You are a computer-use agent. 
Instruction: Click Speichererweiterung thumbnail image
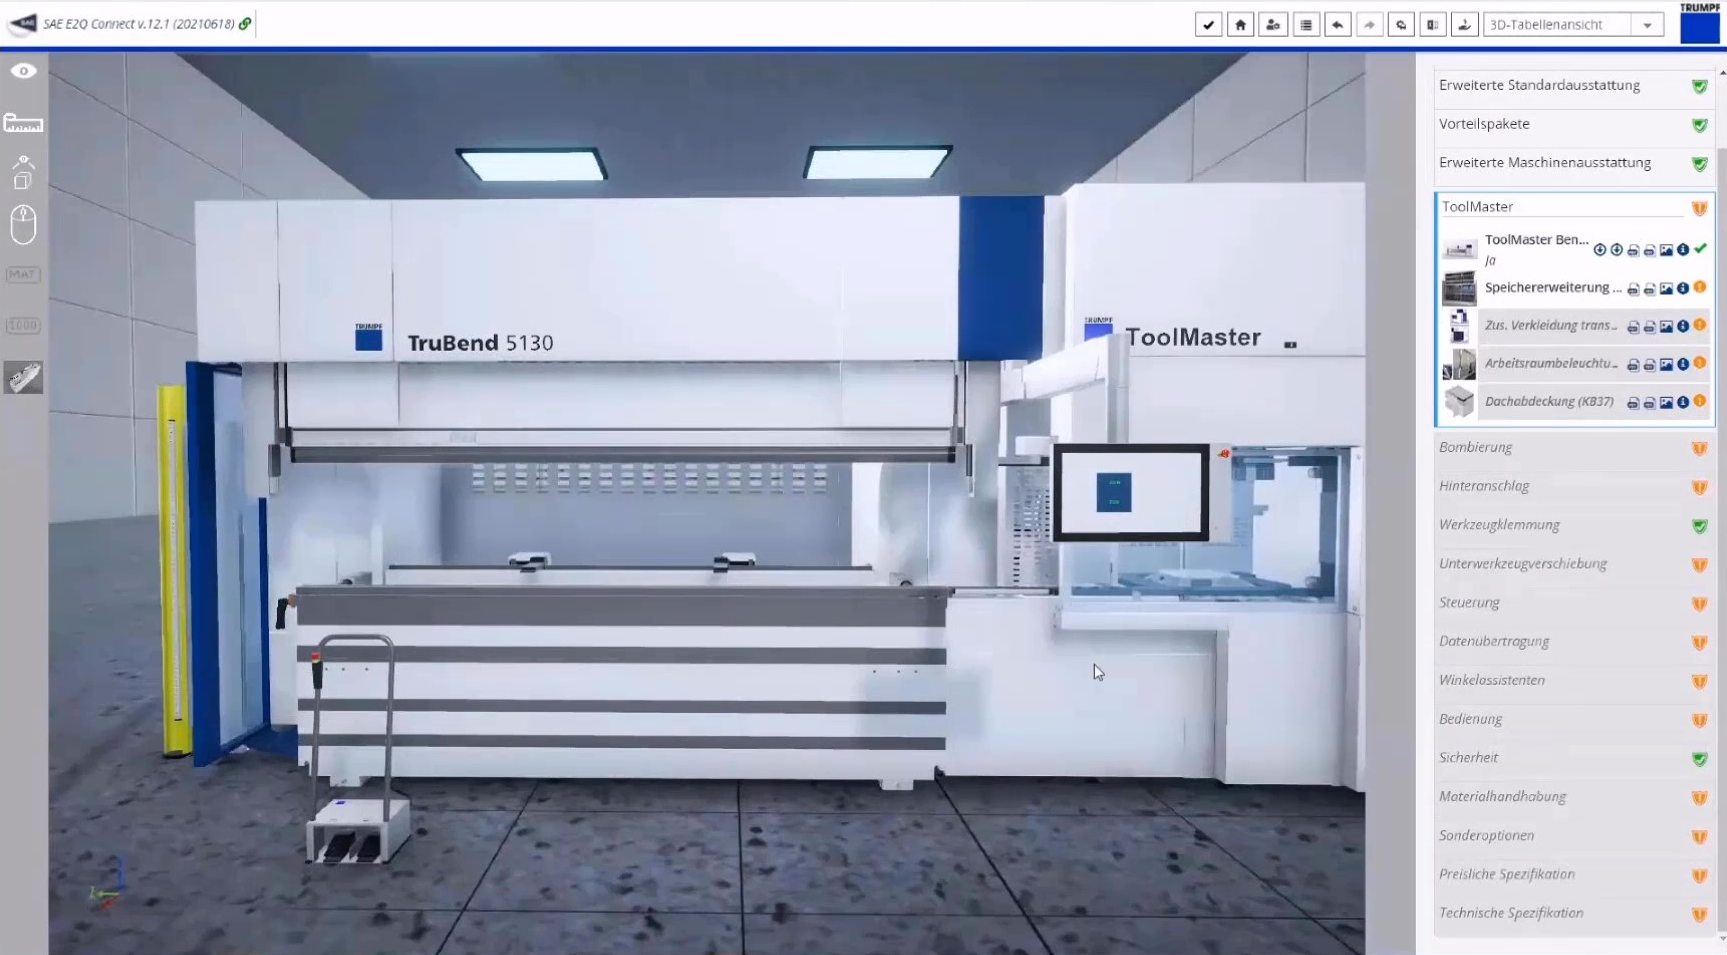click(x=1459, y=288)
